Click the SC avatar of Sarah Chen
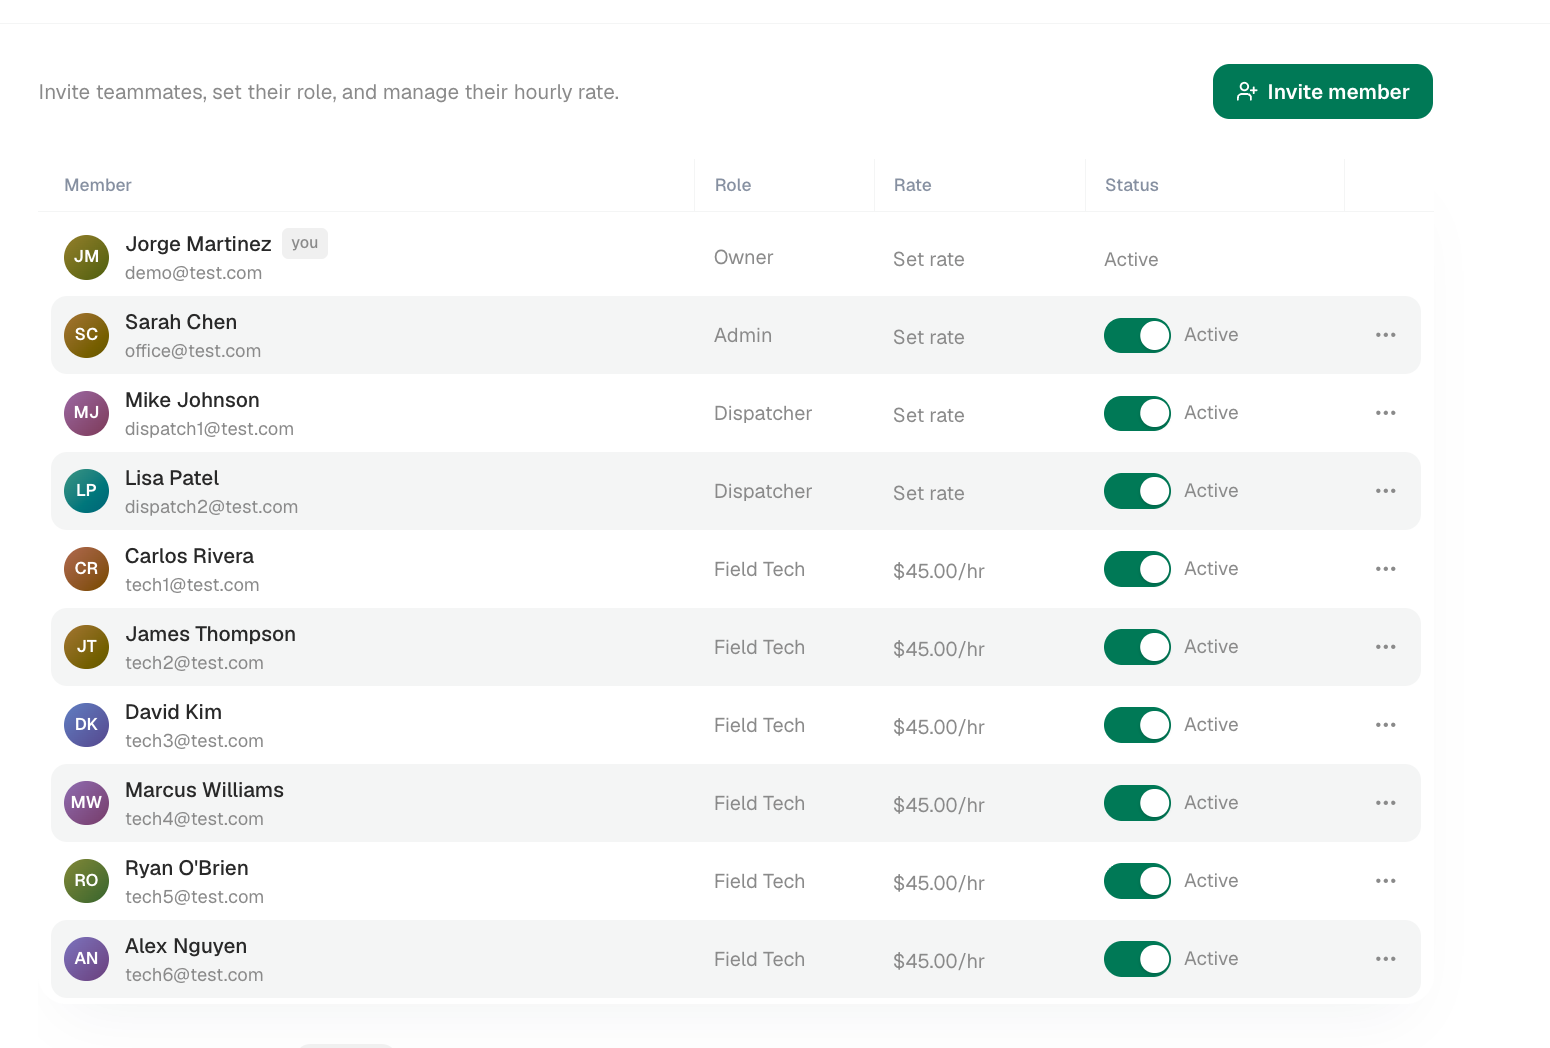 86,335
